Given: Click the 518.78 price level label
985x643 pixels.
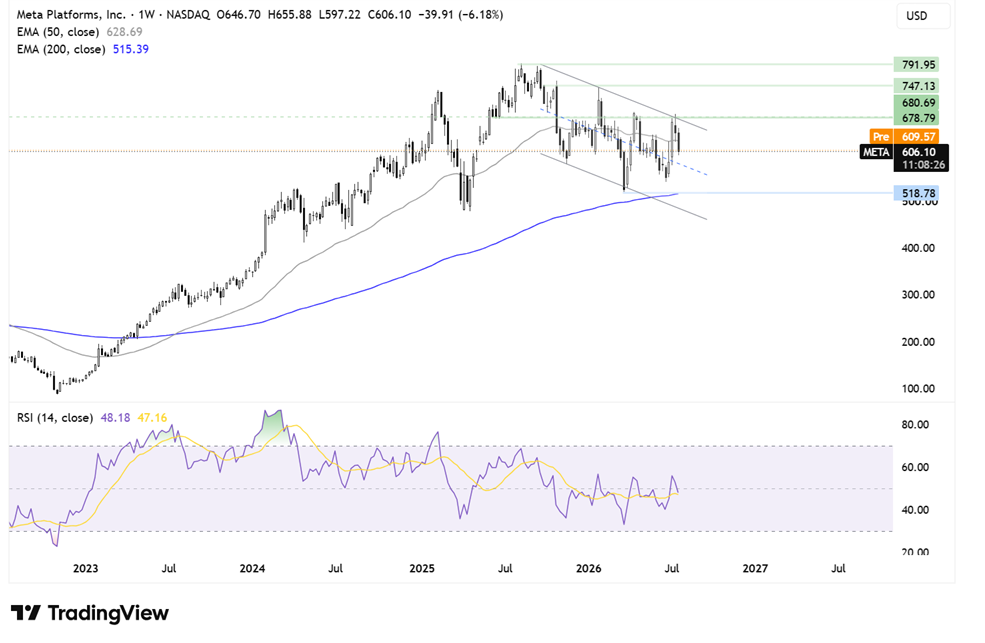Looking at the screenshot, I should click(x=915, y=193).
